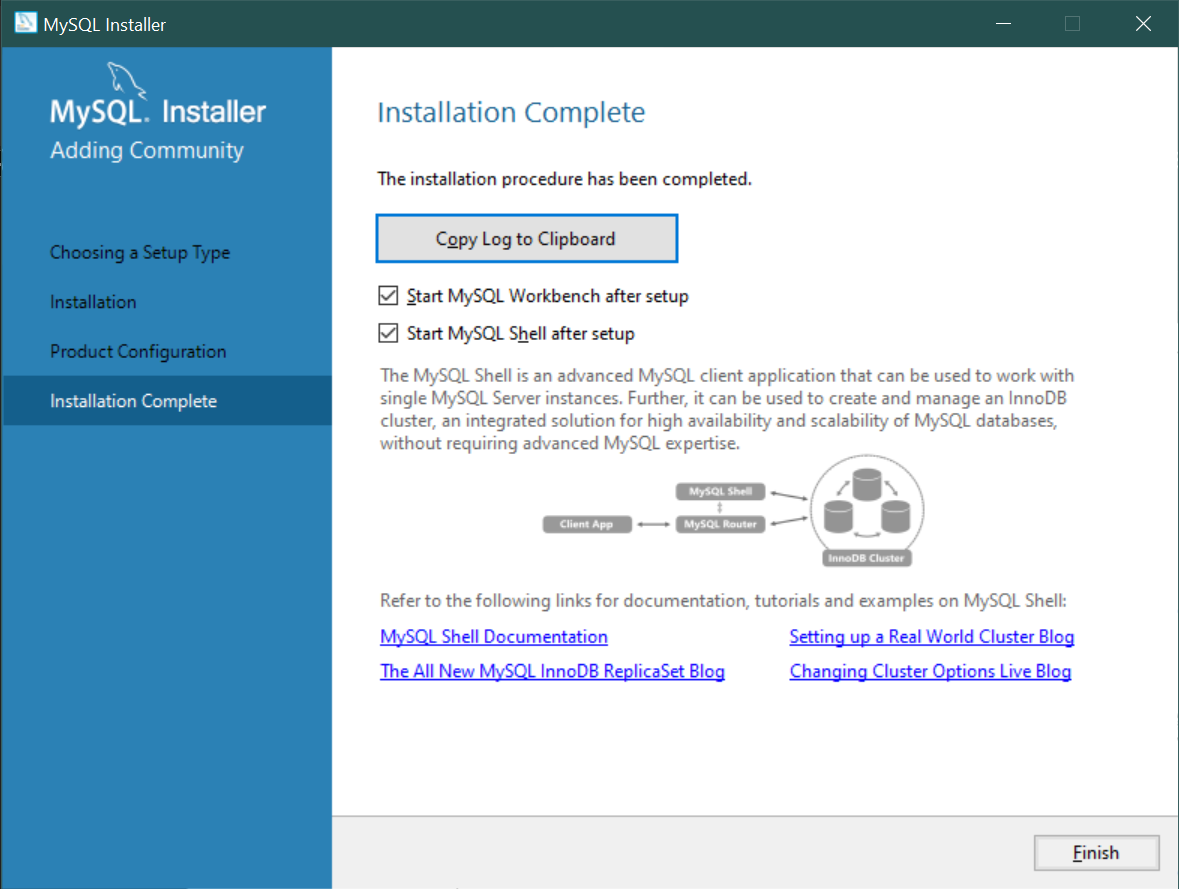This screenshot has height=889, width=1179.
Task: Open Setting up a Real World Cluster Blog
Action: (932, 636)
